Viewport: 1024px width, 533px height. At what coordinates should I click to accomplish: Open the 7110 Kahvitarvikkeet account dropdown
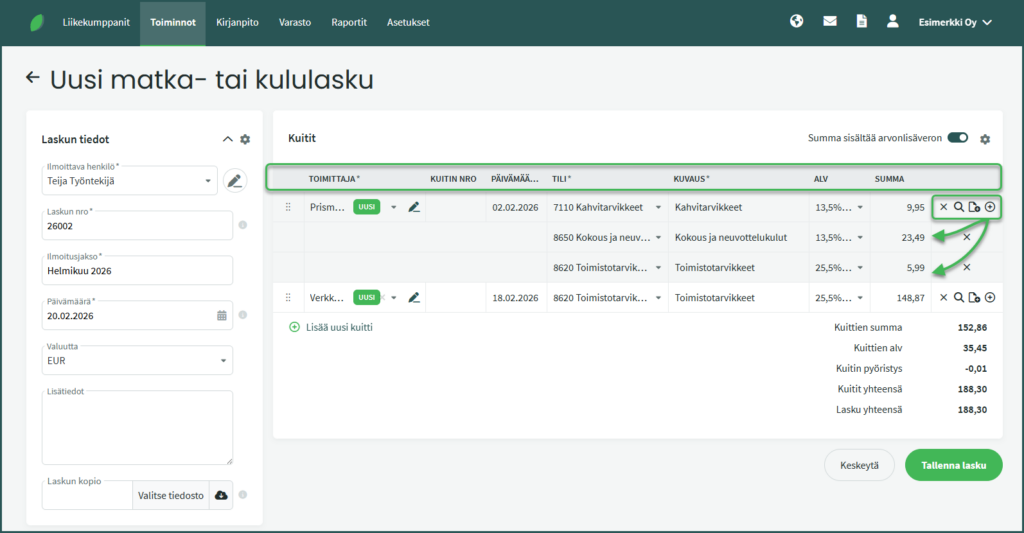[658, 208]
